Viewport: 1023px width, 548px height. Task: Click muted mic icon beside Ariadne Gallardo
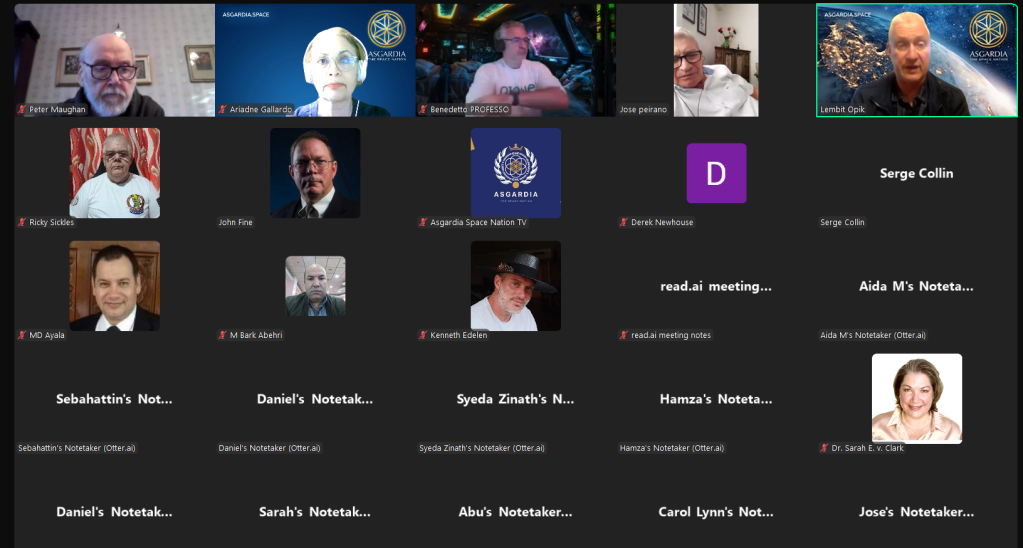[222, 109]
